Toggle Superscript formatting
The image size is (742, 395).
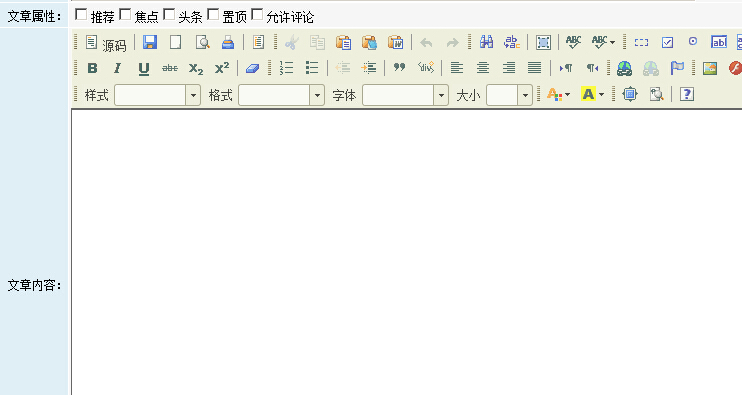tap(222, 68)
